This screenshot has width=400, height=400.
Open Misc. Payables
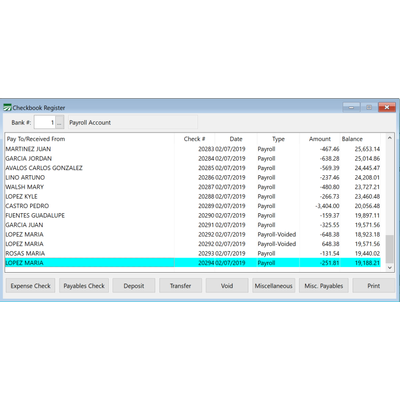(324, 286)
